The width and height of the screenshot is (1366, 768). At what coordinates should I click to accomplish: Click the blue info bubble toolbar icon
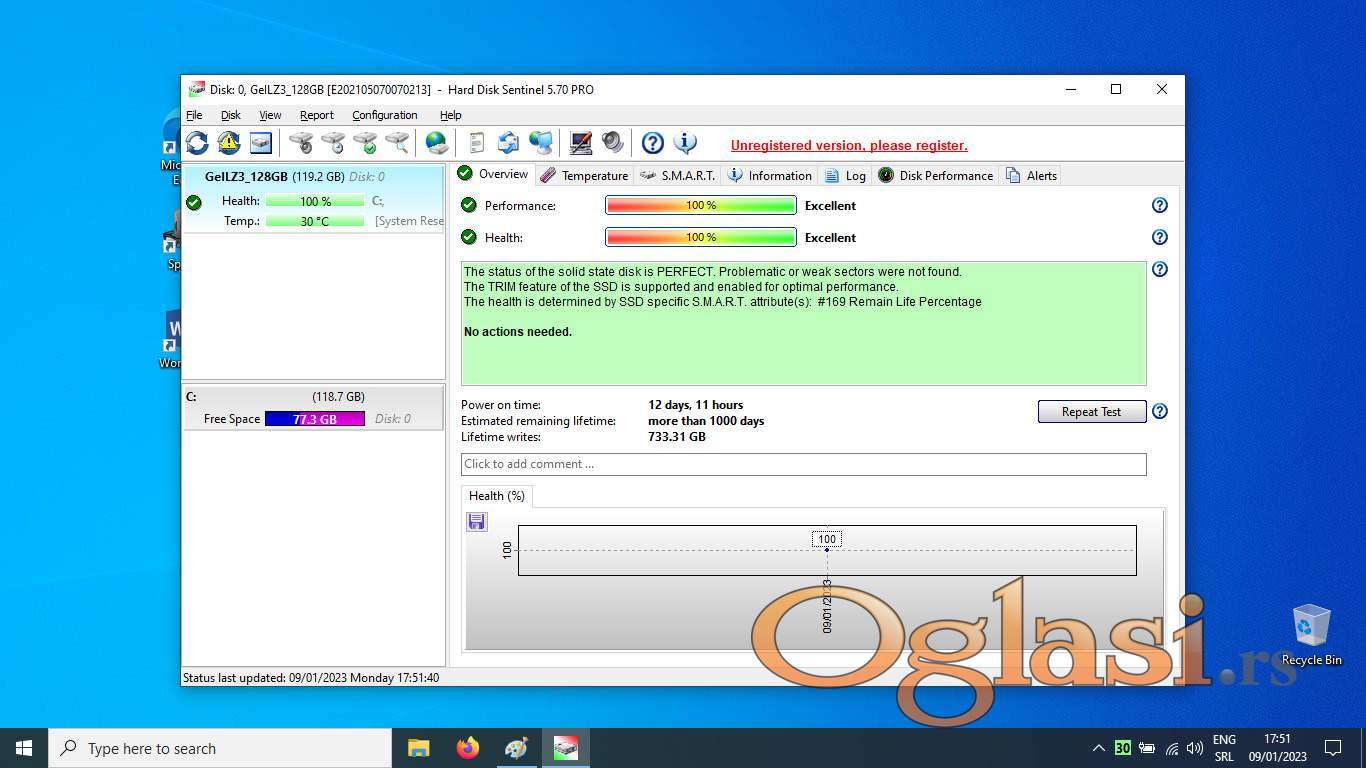(x=685, y=143)
